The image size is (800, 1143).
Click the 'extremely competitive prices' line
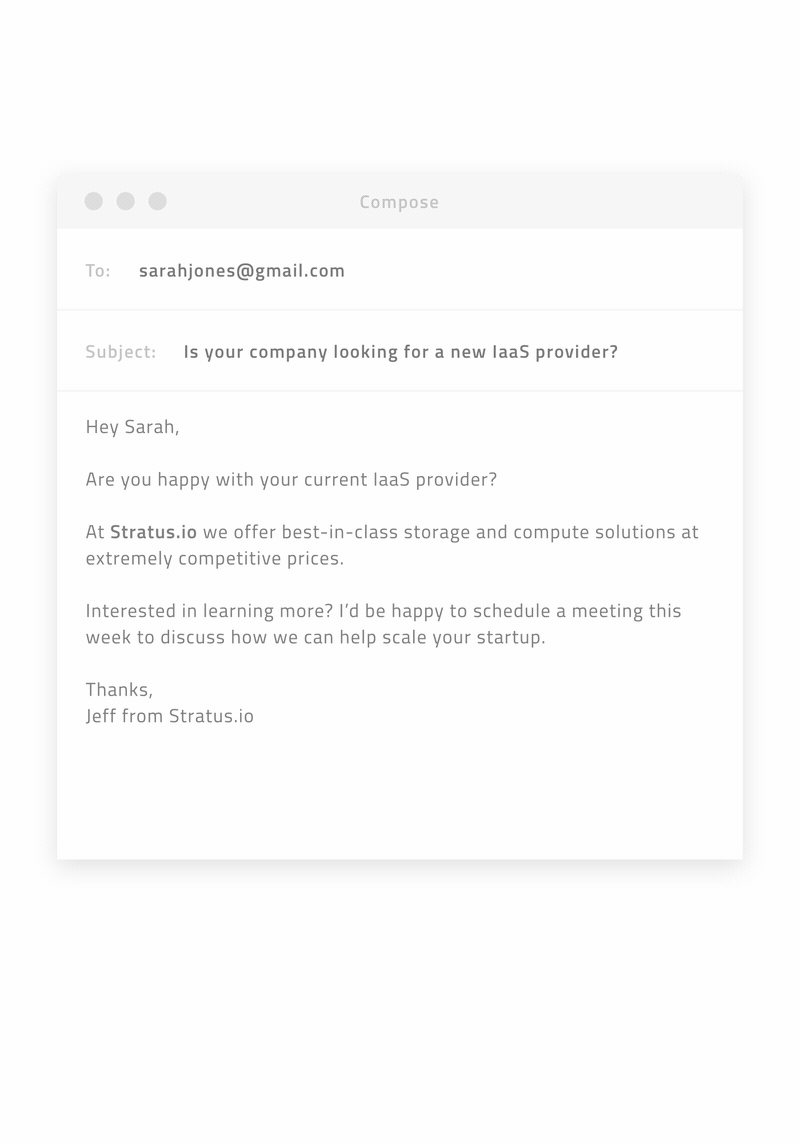214,558
